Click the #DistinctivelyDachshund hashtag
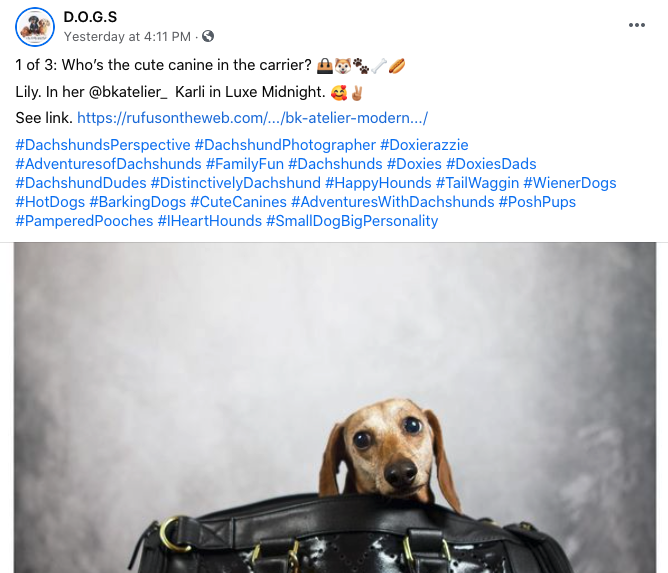The height and width of the screenshot is (573, 668). point(236,183)
